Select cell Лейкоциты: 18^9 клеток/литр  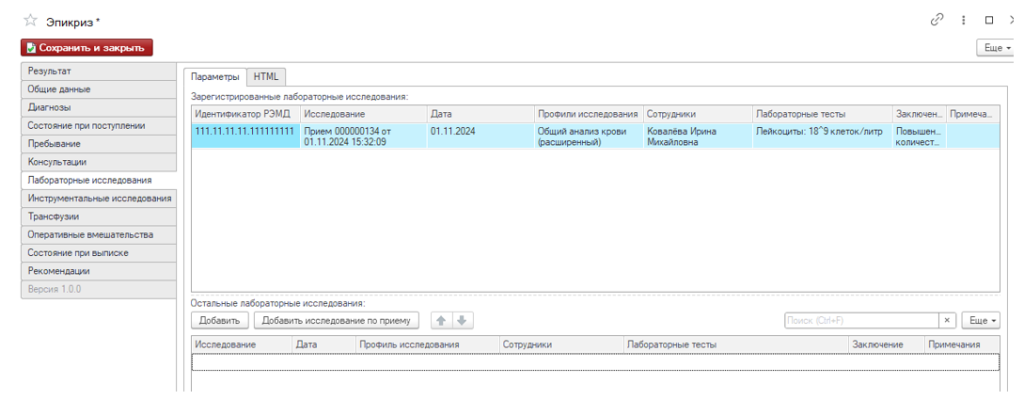tap(822, 136)
